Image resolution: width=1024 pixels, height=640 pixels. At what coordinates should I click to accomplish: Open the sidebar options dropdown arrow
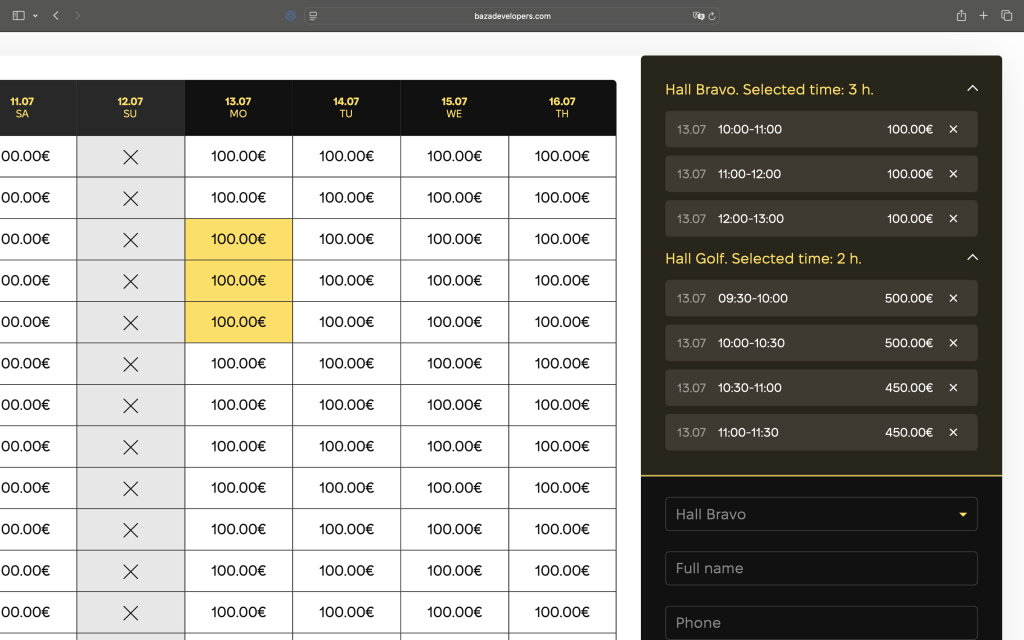tap(35, 16)
